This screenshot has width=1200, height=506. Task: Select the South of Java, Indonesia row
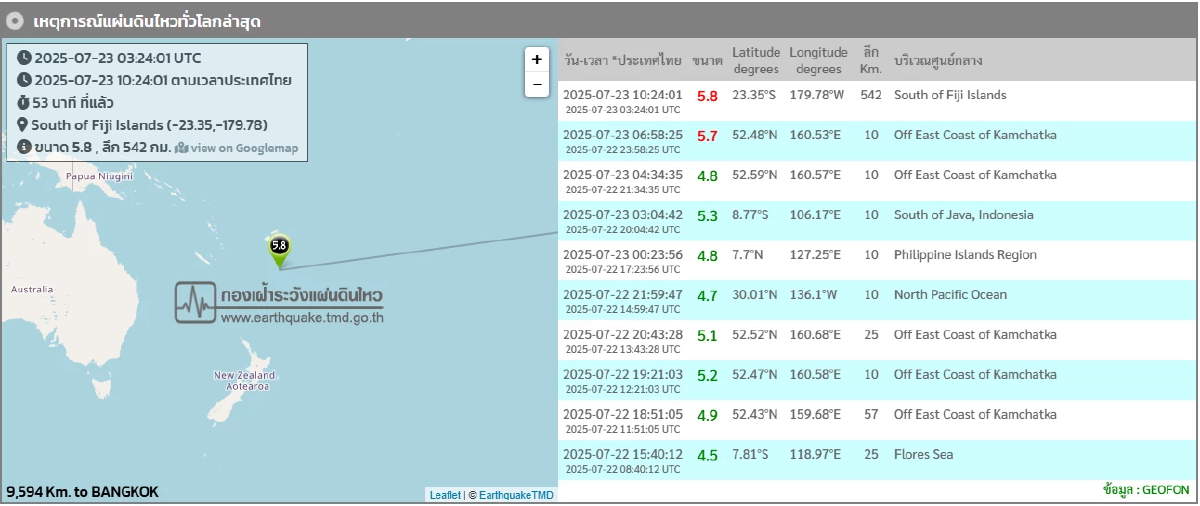tap(876, 221)
